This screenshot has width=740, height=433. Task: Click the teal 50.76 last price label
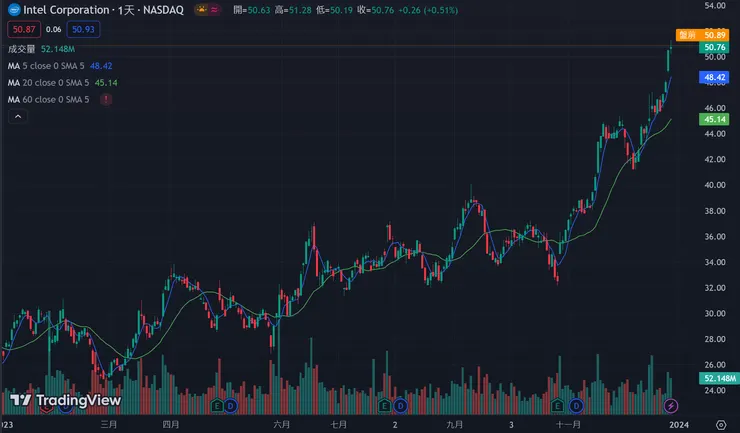point(714,47)
